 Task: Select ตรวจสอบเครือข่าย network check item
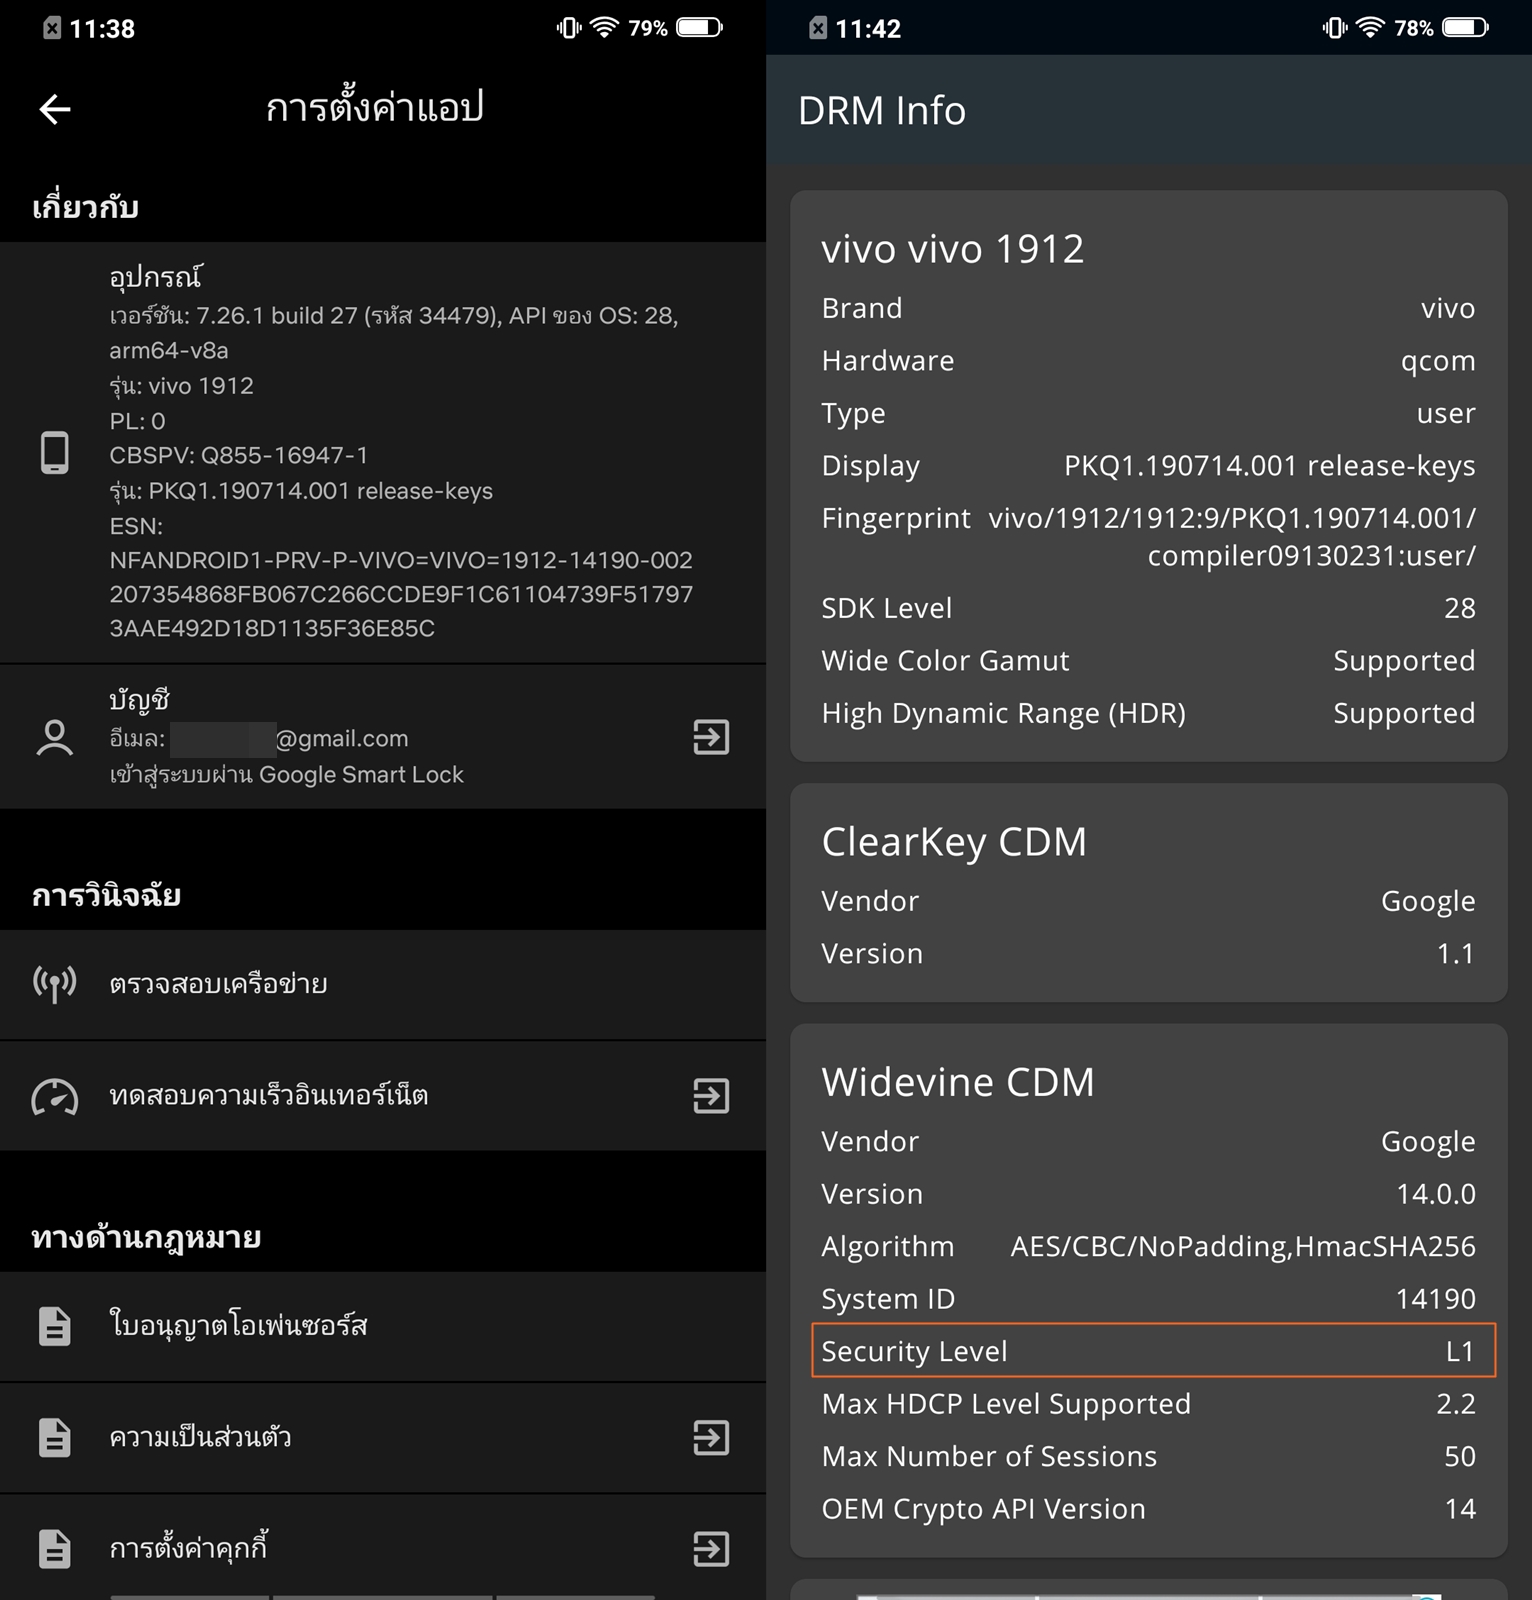383,985
